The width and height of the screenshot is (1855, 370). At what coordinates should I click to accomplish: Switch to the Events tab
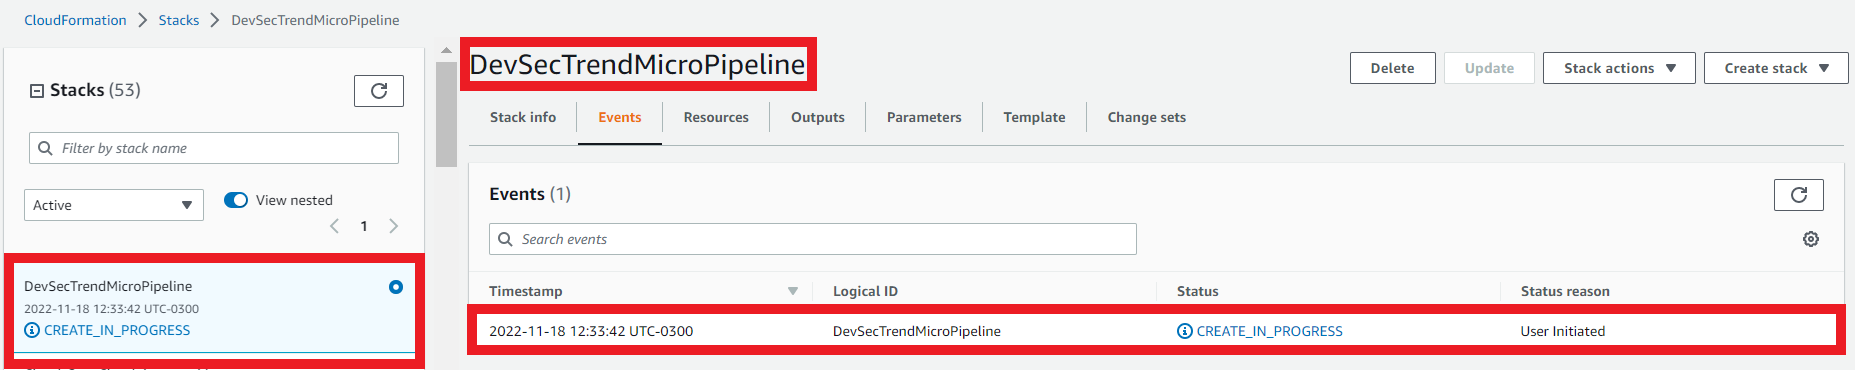[x=620, y=117]
